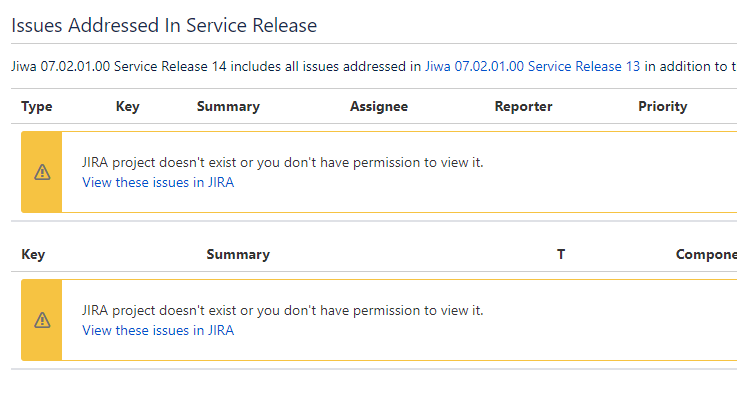This screenshot has height=403, width=737.
Task: Sort by Priority column header
Action: pyautogui.click(x=663, y=106)
